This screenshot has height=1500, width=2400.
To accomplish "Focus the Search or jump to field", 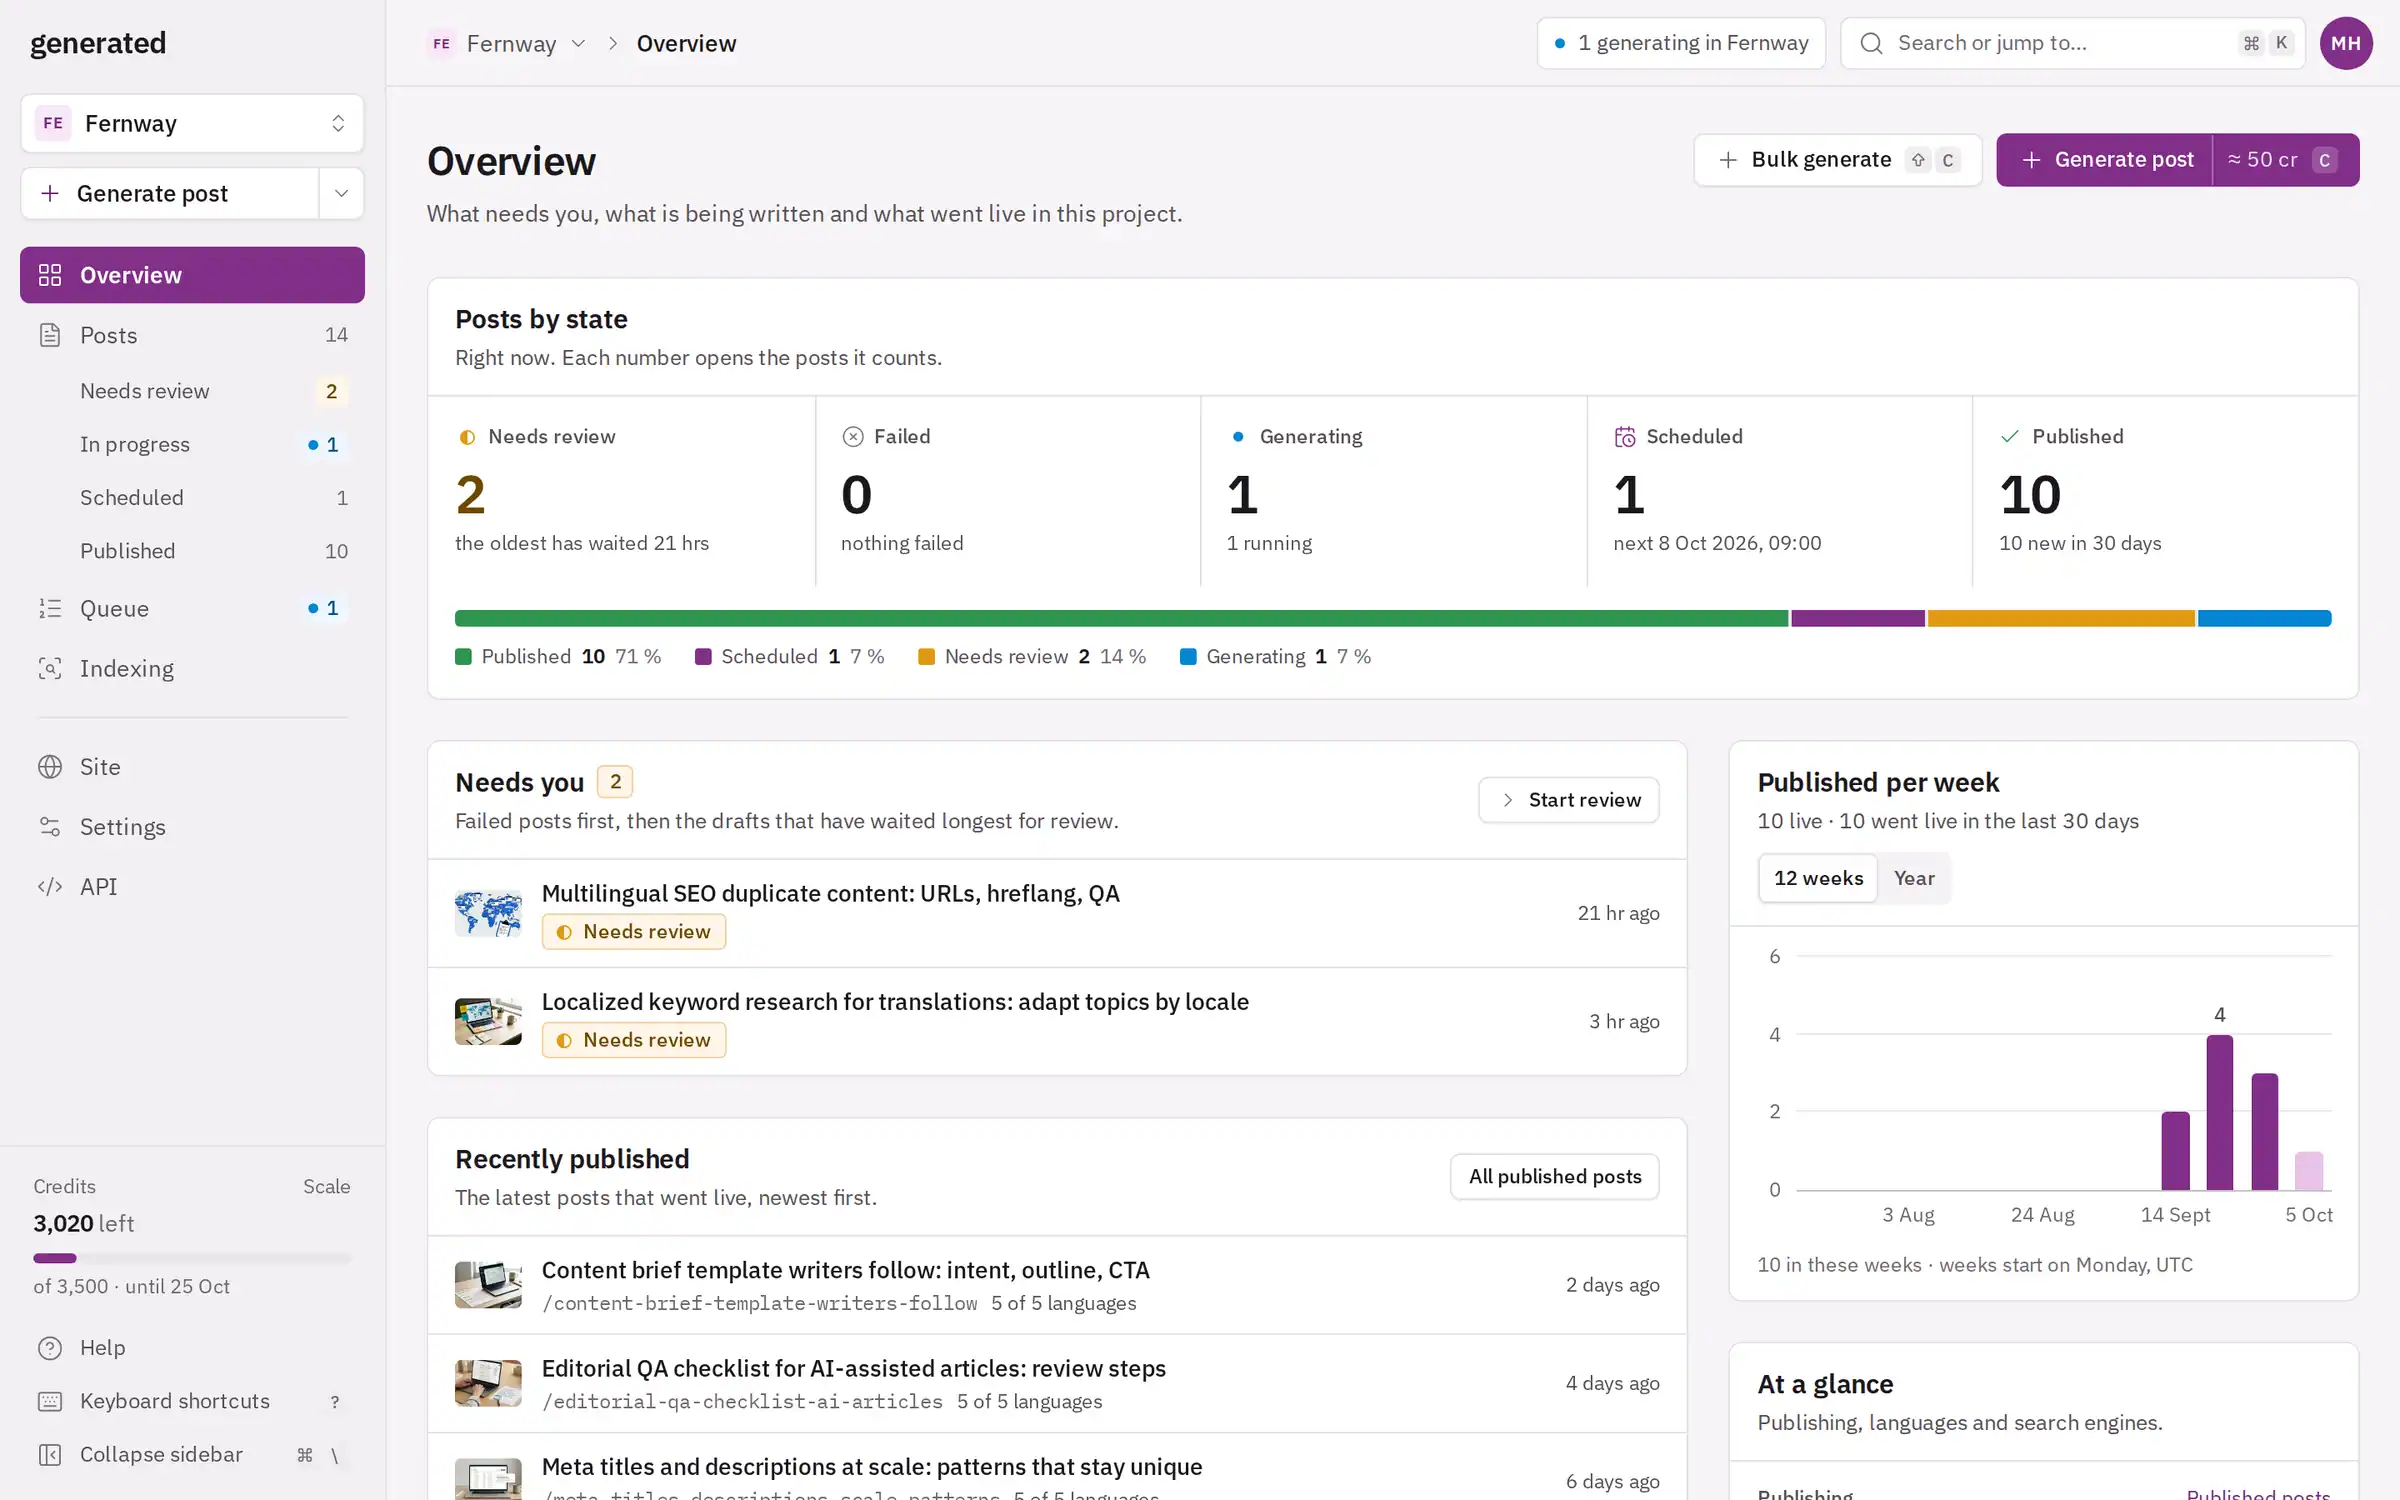I will pyautogui.click(x=2072, y=43).
